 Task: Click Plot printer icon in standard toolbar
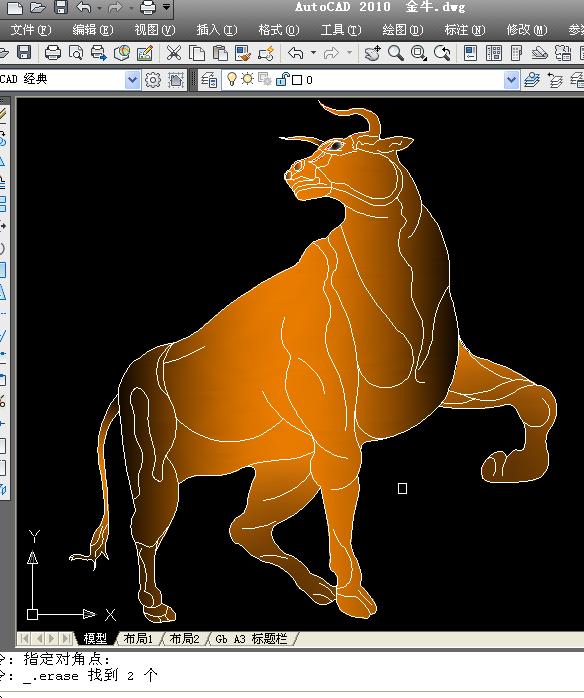(53, 53)
